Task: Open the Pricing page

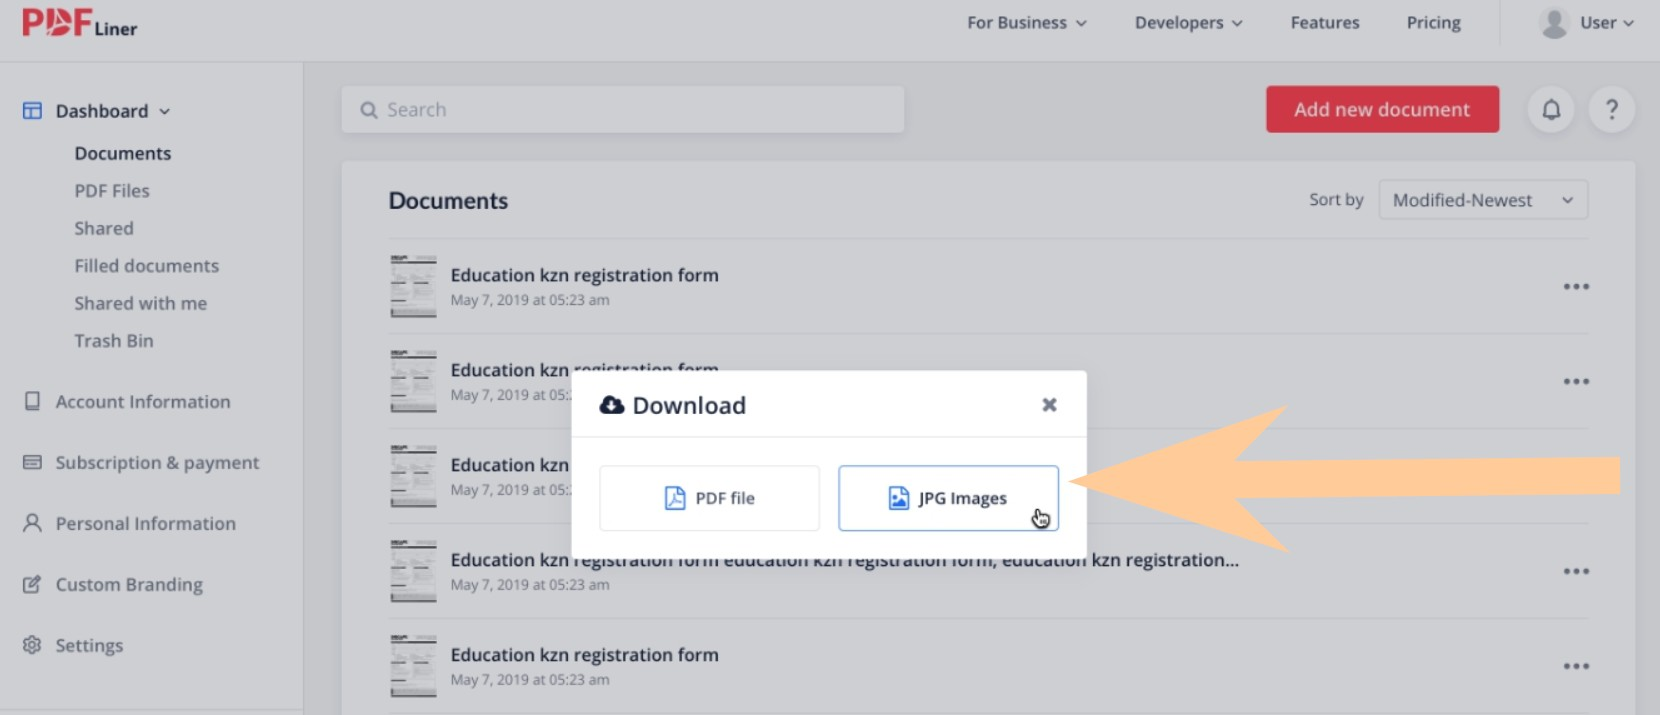Action: pos(1433,23)
